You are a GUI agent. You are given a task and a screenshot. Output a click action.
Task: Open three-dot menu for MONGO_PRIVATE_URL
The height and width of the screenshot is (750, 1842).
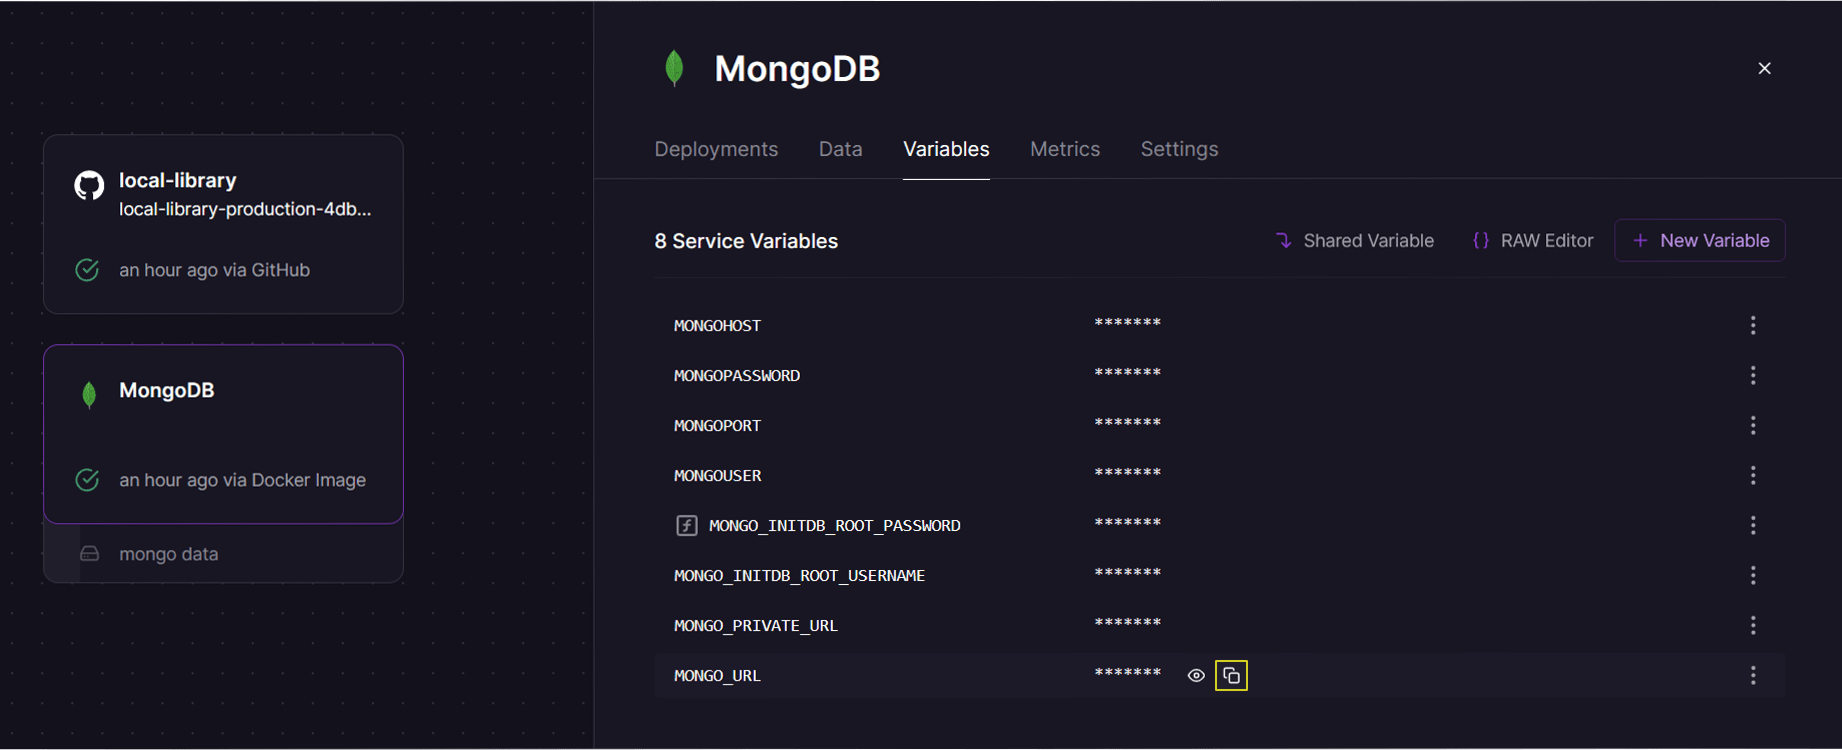1752,626
